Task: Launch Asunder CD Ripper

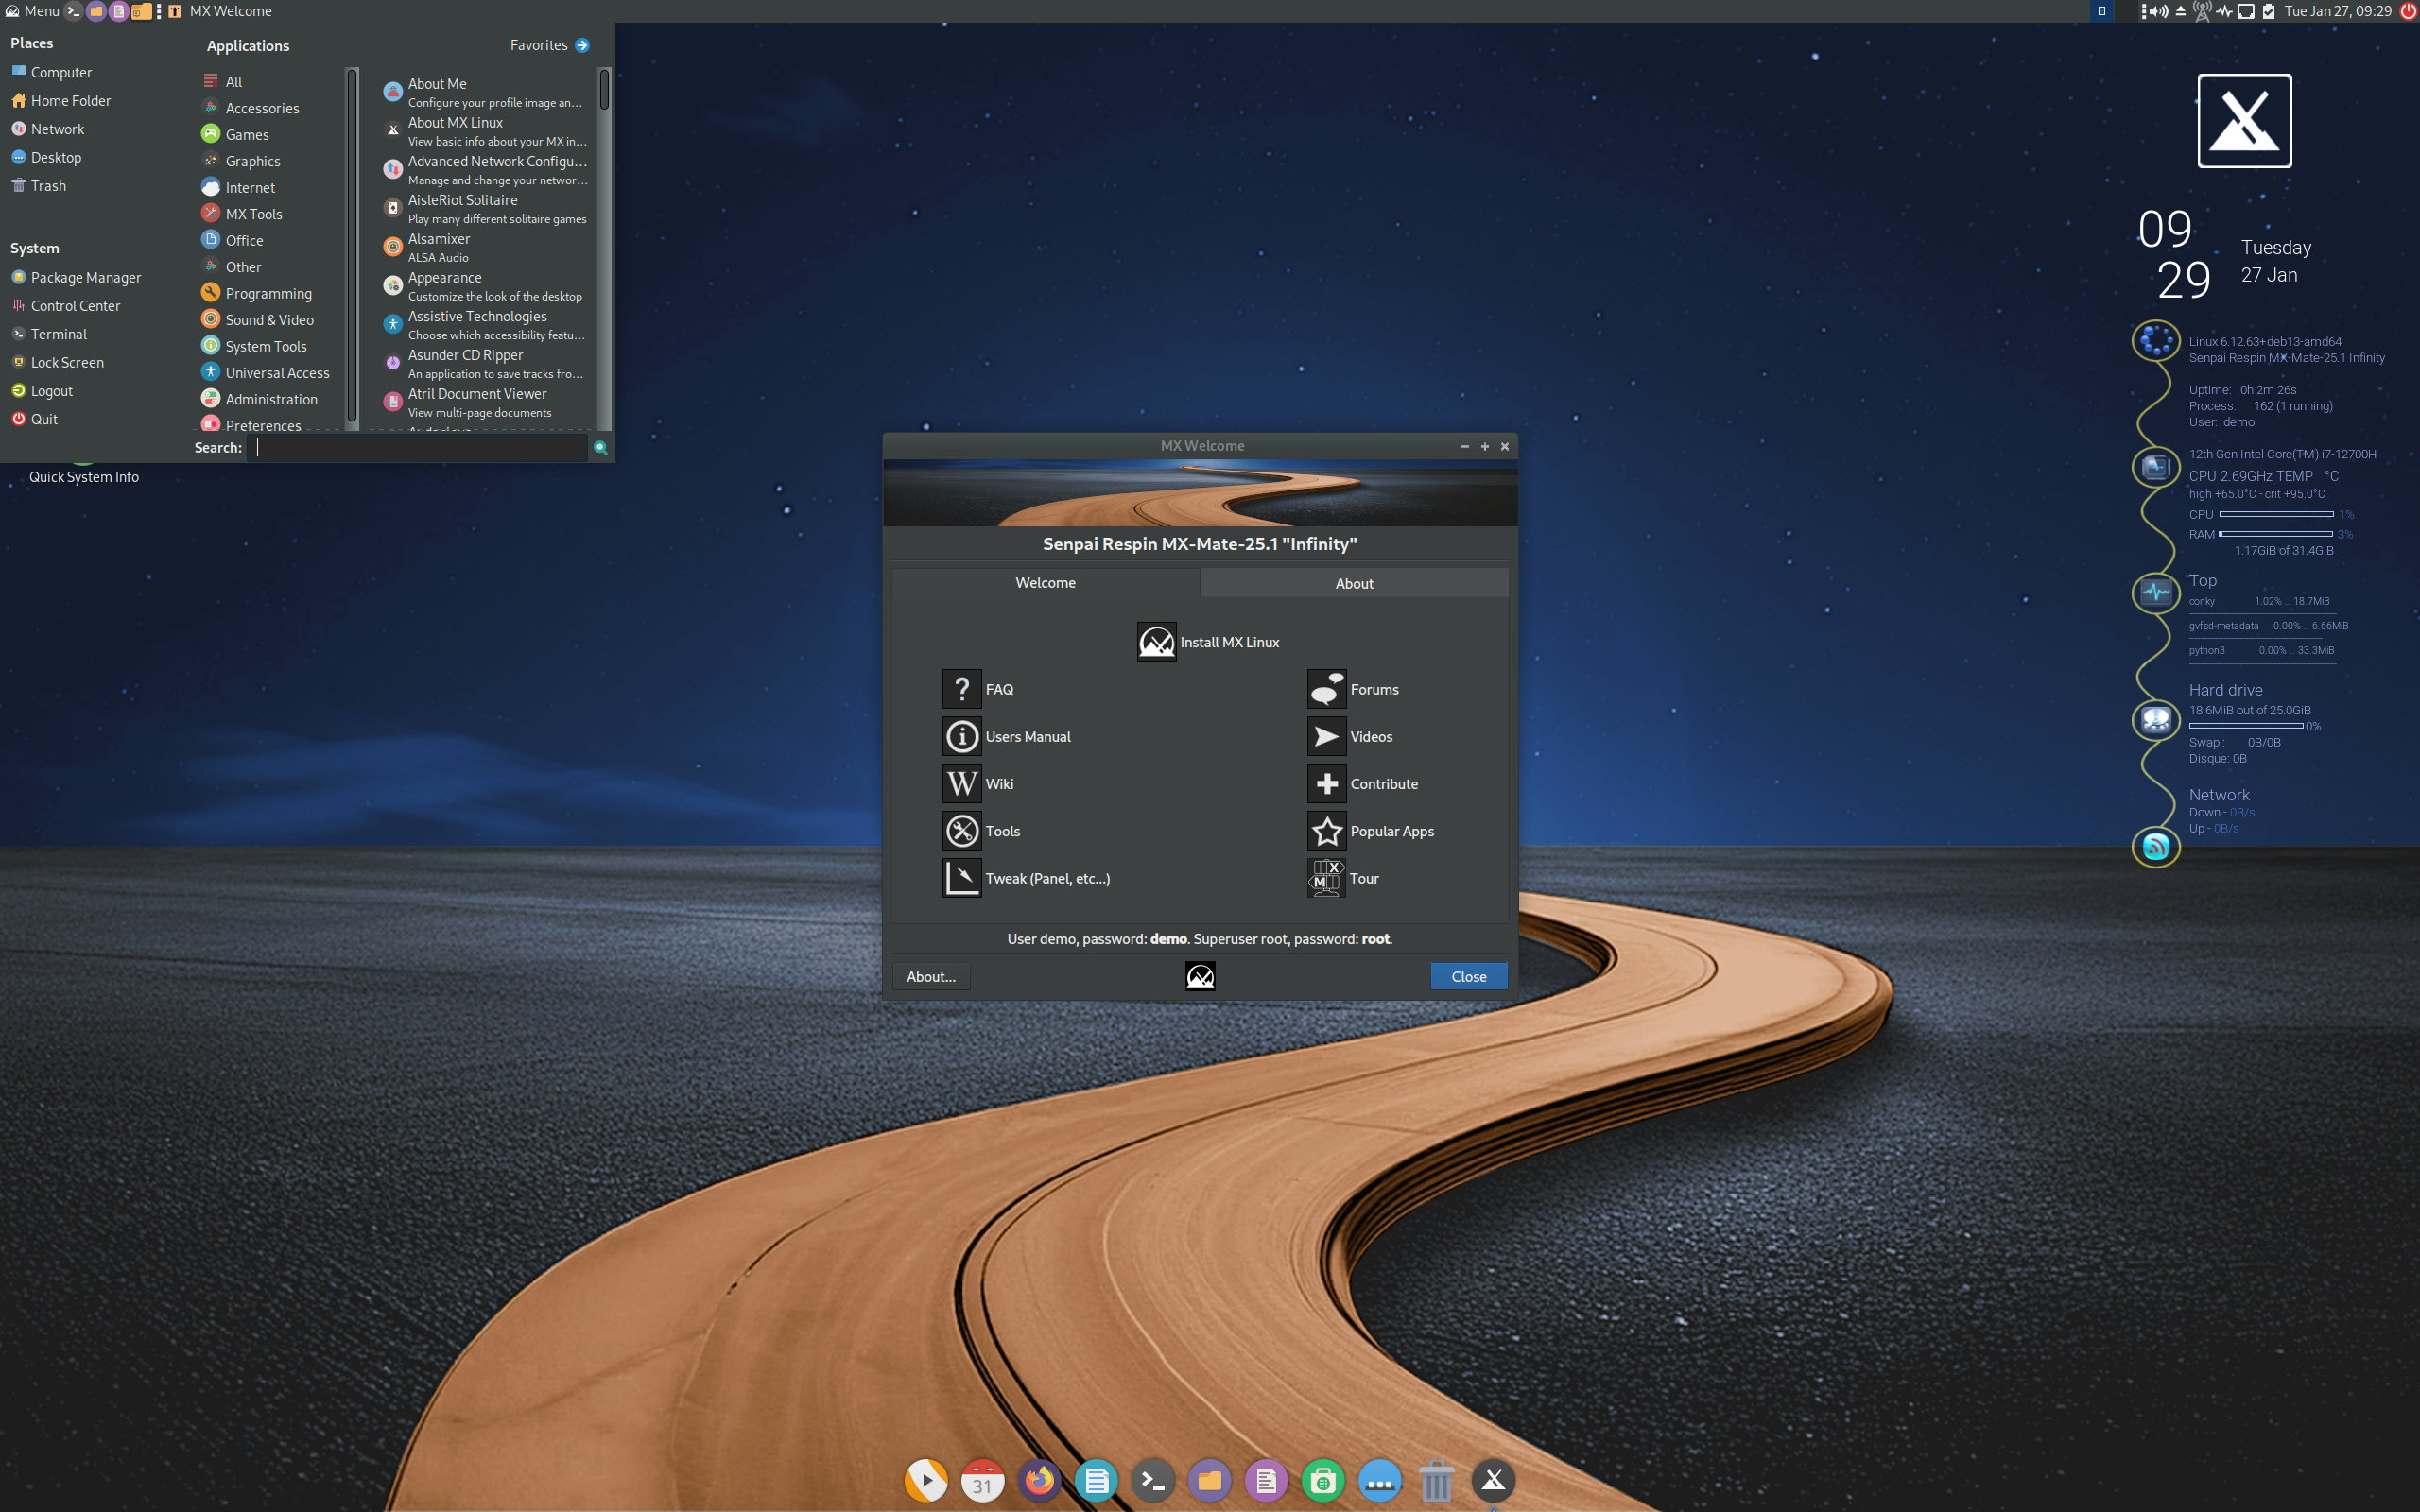Action: [486, 364]
